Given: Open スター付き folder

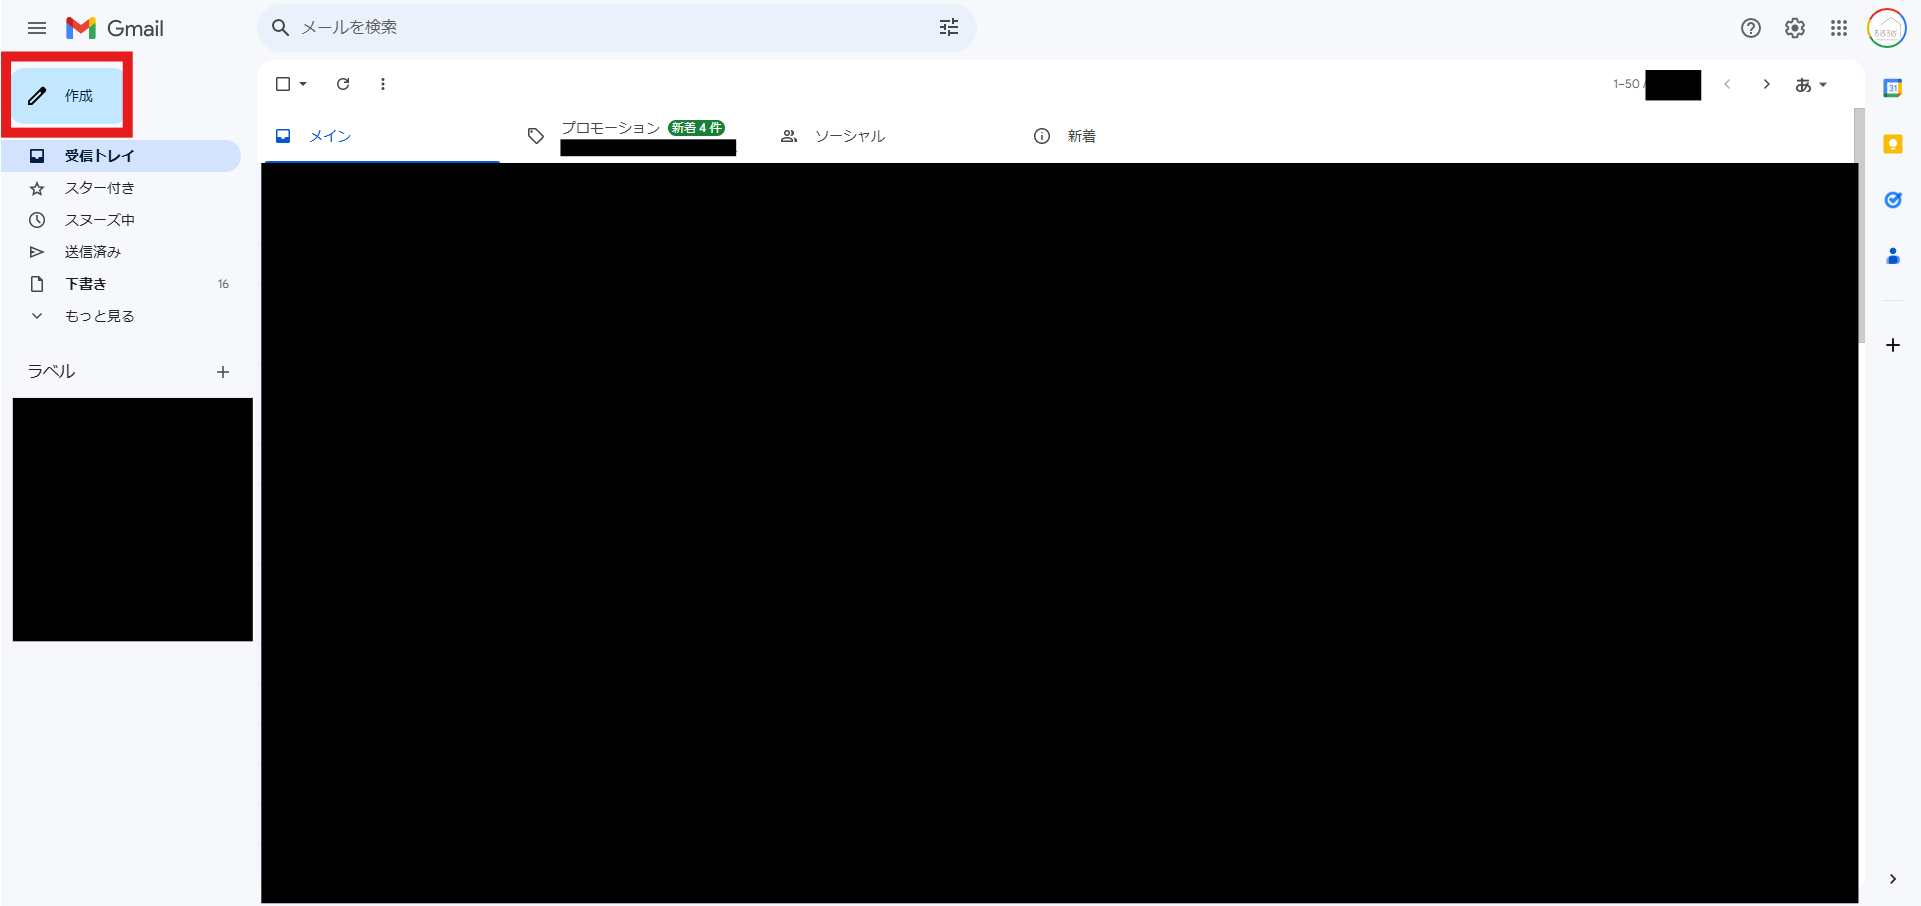Looking at the screenshot, I should click(121, 188).
